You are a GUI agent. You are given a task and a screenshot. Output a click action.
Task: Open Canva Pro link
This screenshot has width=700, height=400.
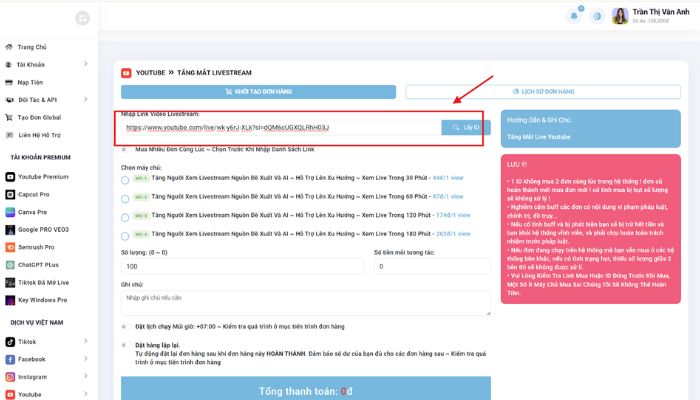click(x=33, y=212)
